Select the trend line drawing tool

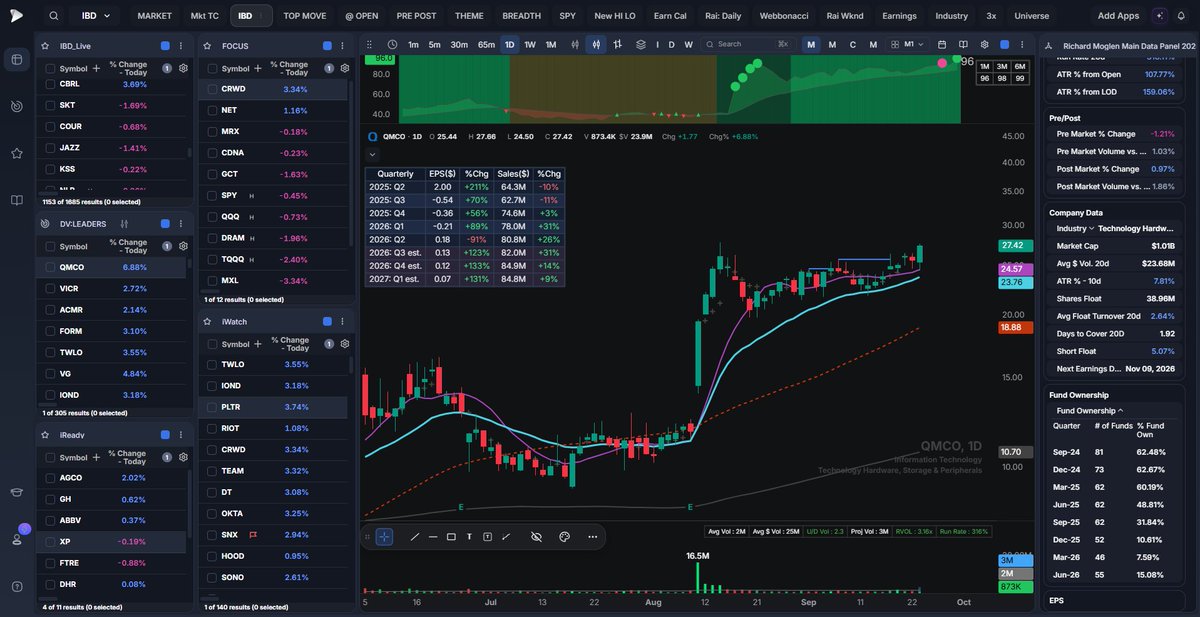coord(415,537)
